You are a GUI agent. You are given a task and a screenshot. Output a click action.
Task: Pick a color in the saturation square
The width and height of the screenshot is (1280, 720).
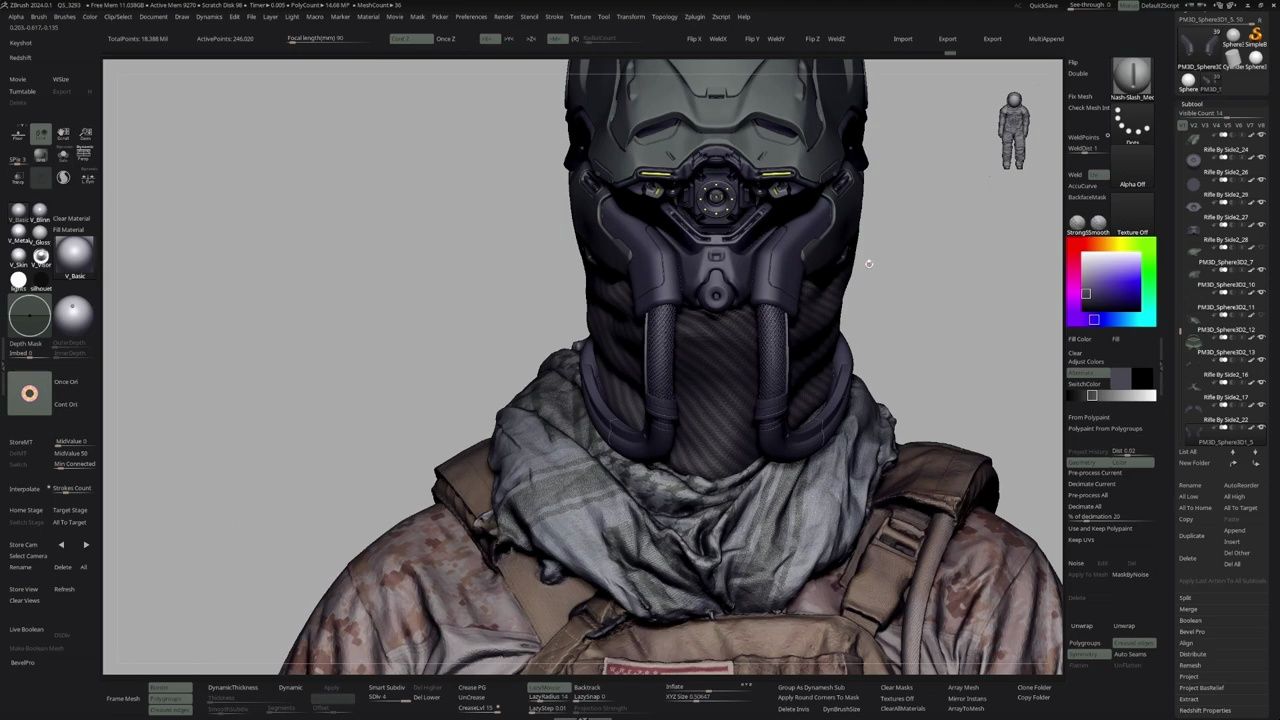pos(1110,282)
